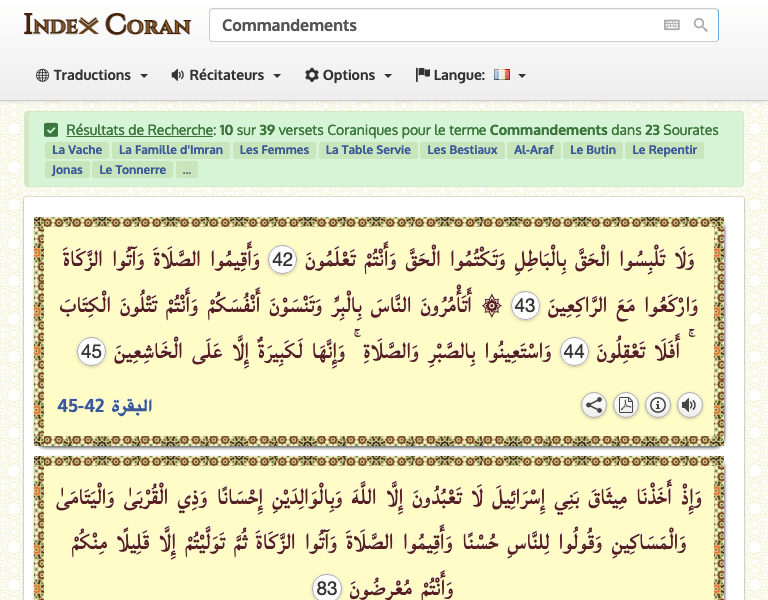
Task: Click the Index Coran logo
Action: click(103, 25)
